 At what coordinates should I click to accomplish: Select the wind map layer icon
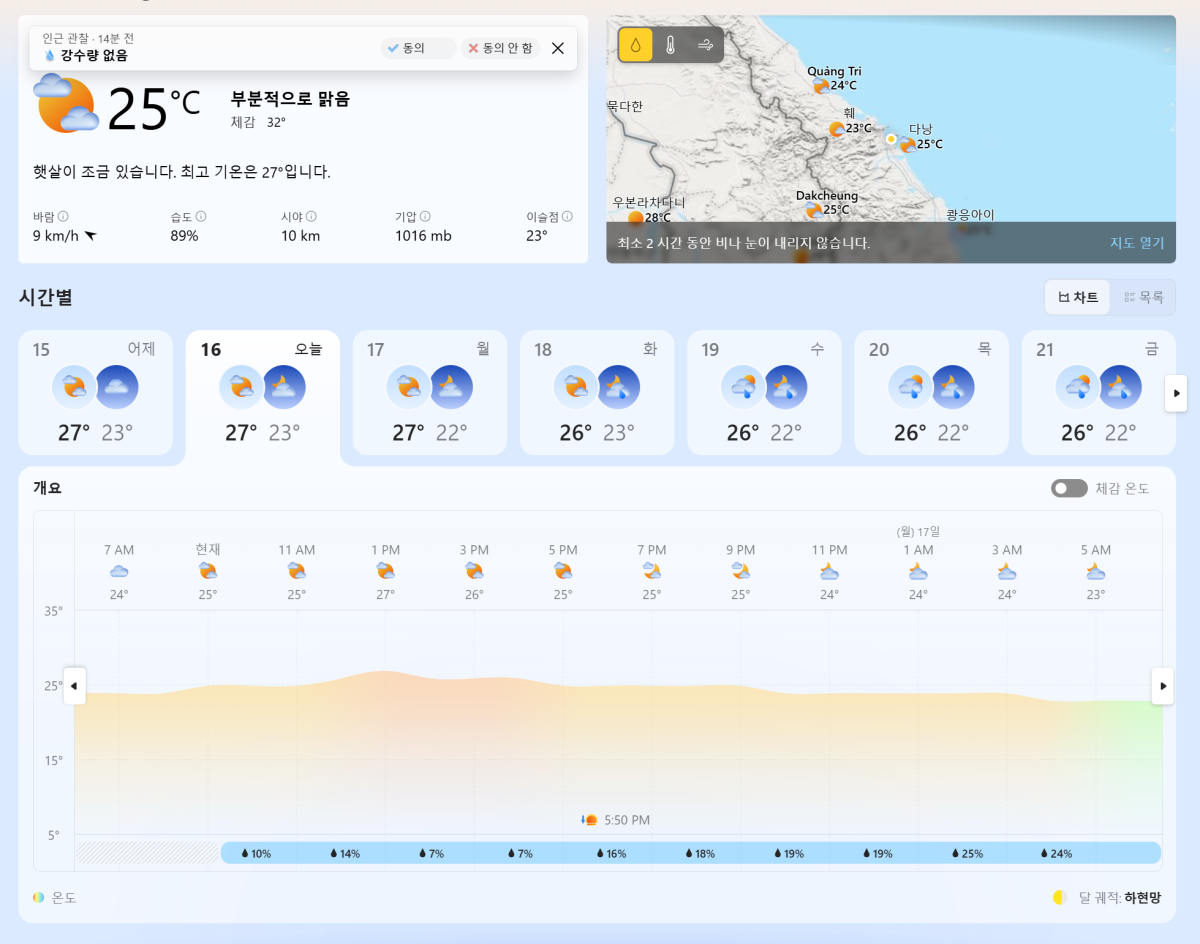pos(705,45)
